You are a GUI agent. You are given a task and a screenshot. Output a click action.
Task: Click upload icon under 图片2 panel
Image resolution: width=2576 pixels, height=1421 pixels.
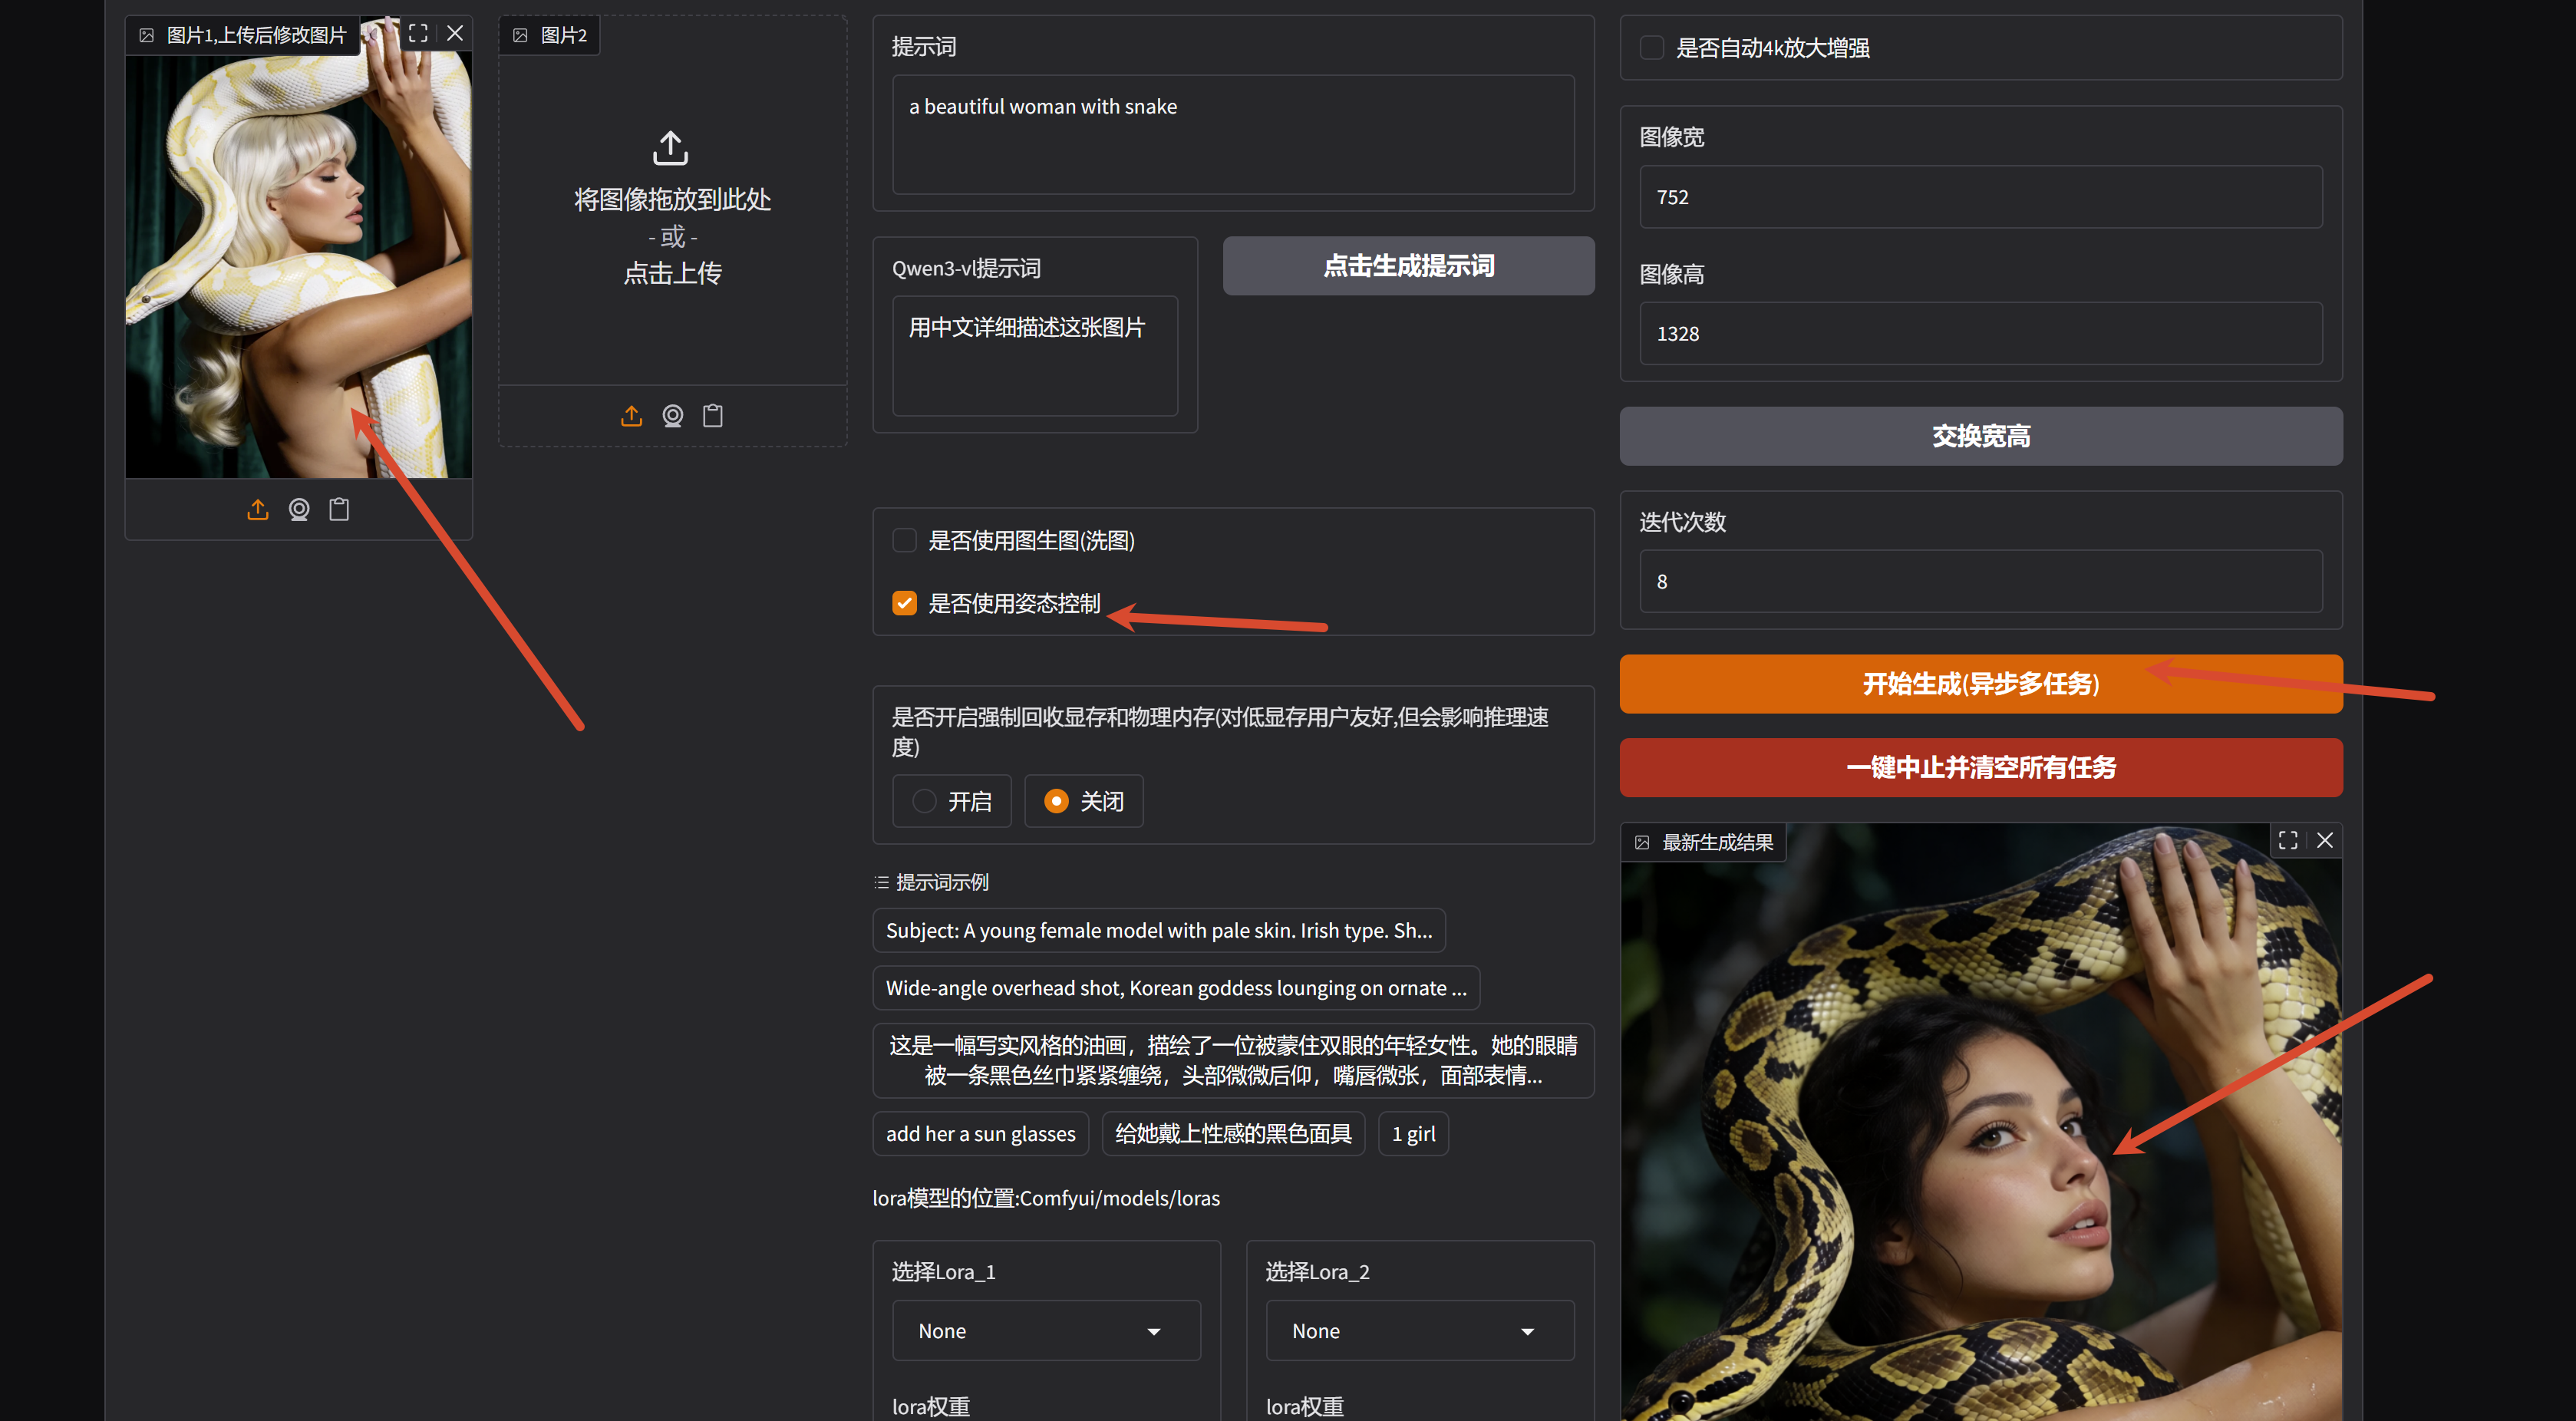(x=631, y=416)
